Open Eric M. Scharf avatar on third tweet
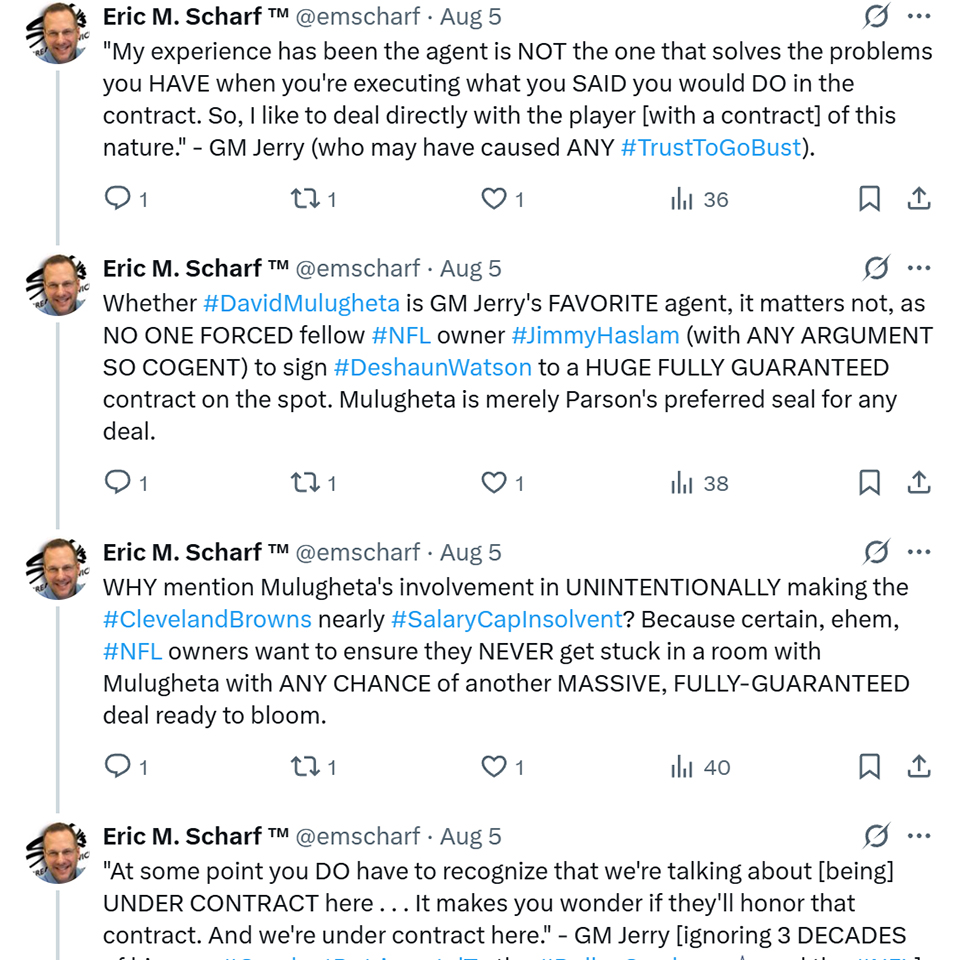The image size is (960, 960). [x=58, y=570]
